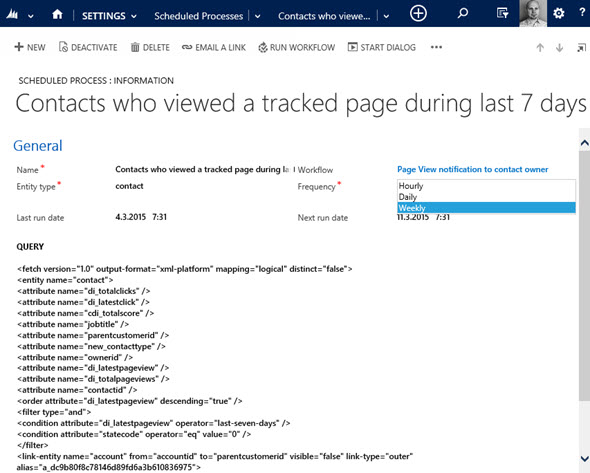Open the more commands ellipsis
This screenshot has width=590, height=473.
click(436, 47)
